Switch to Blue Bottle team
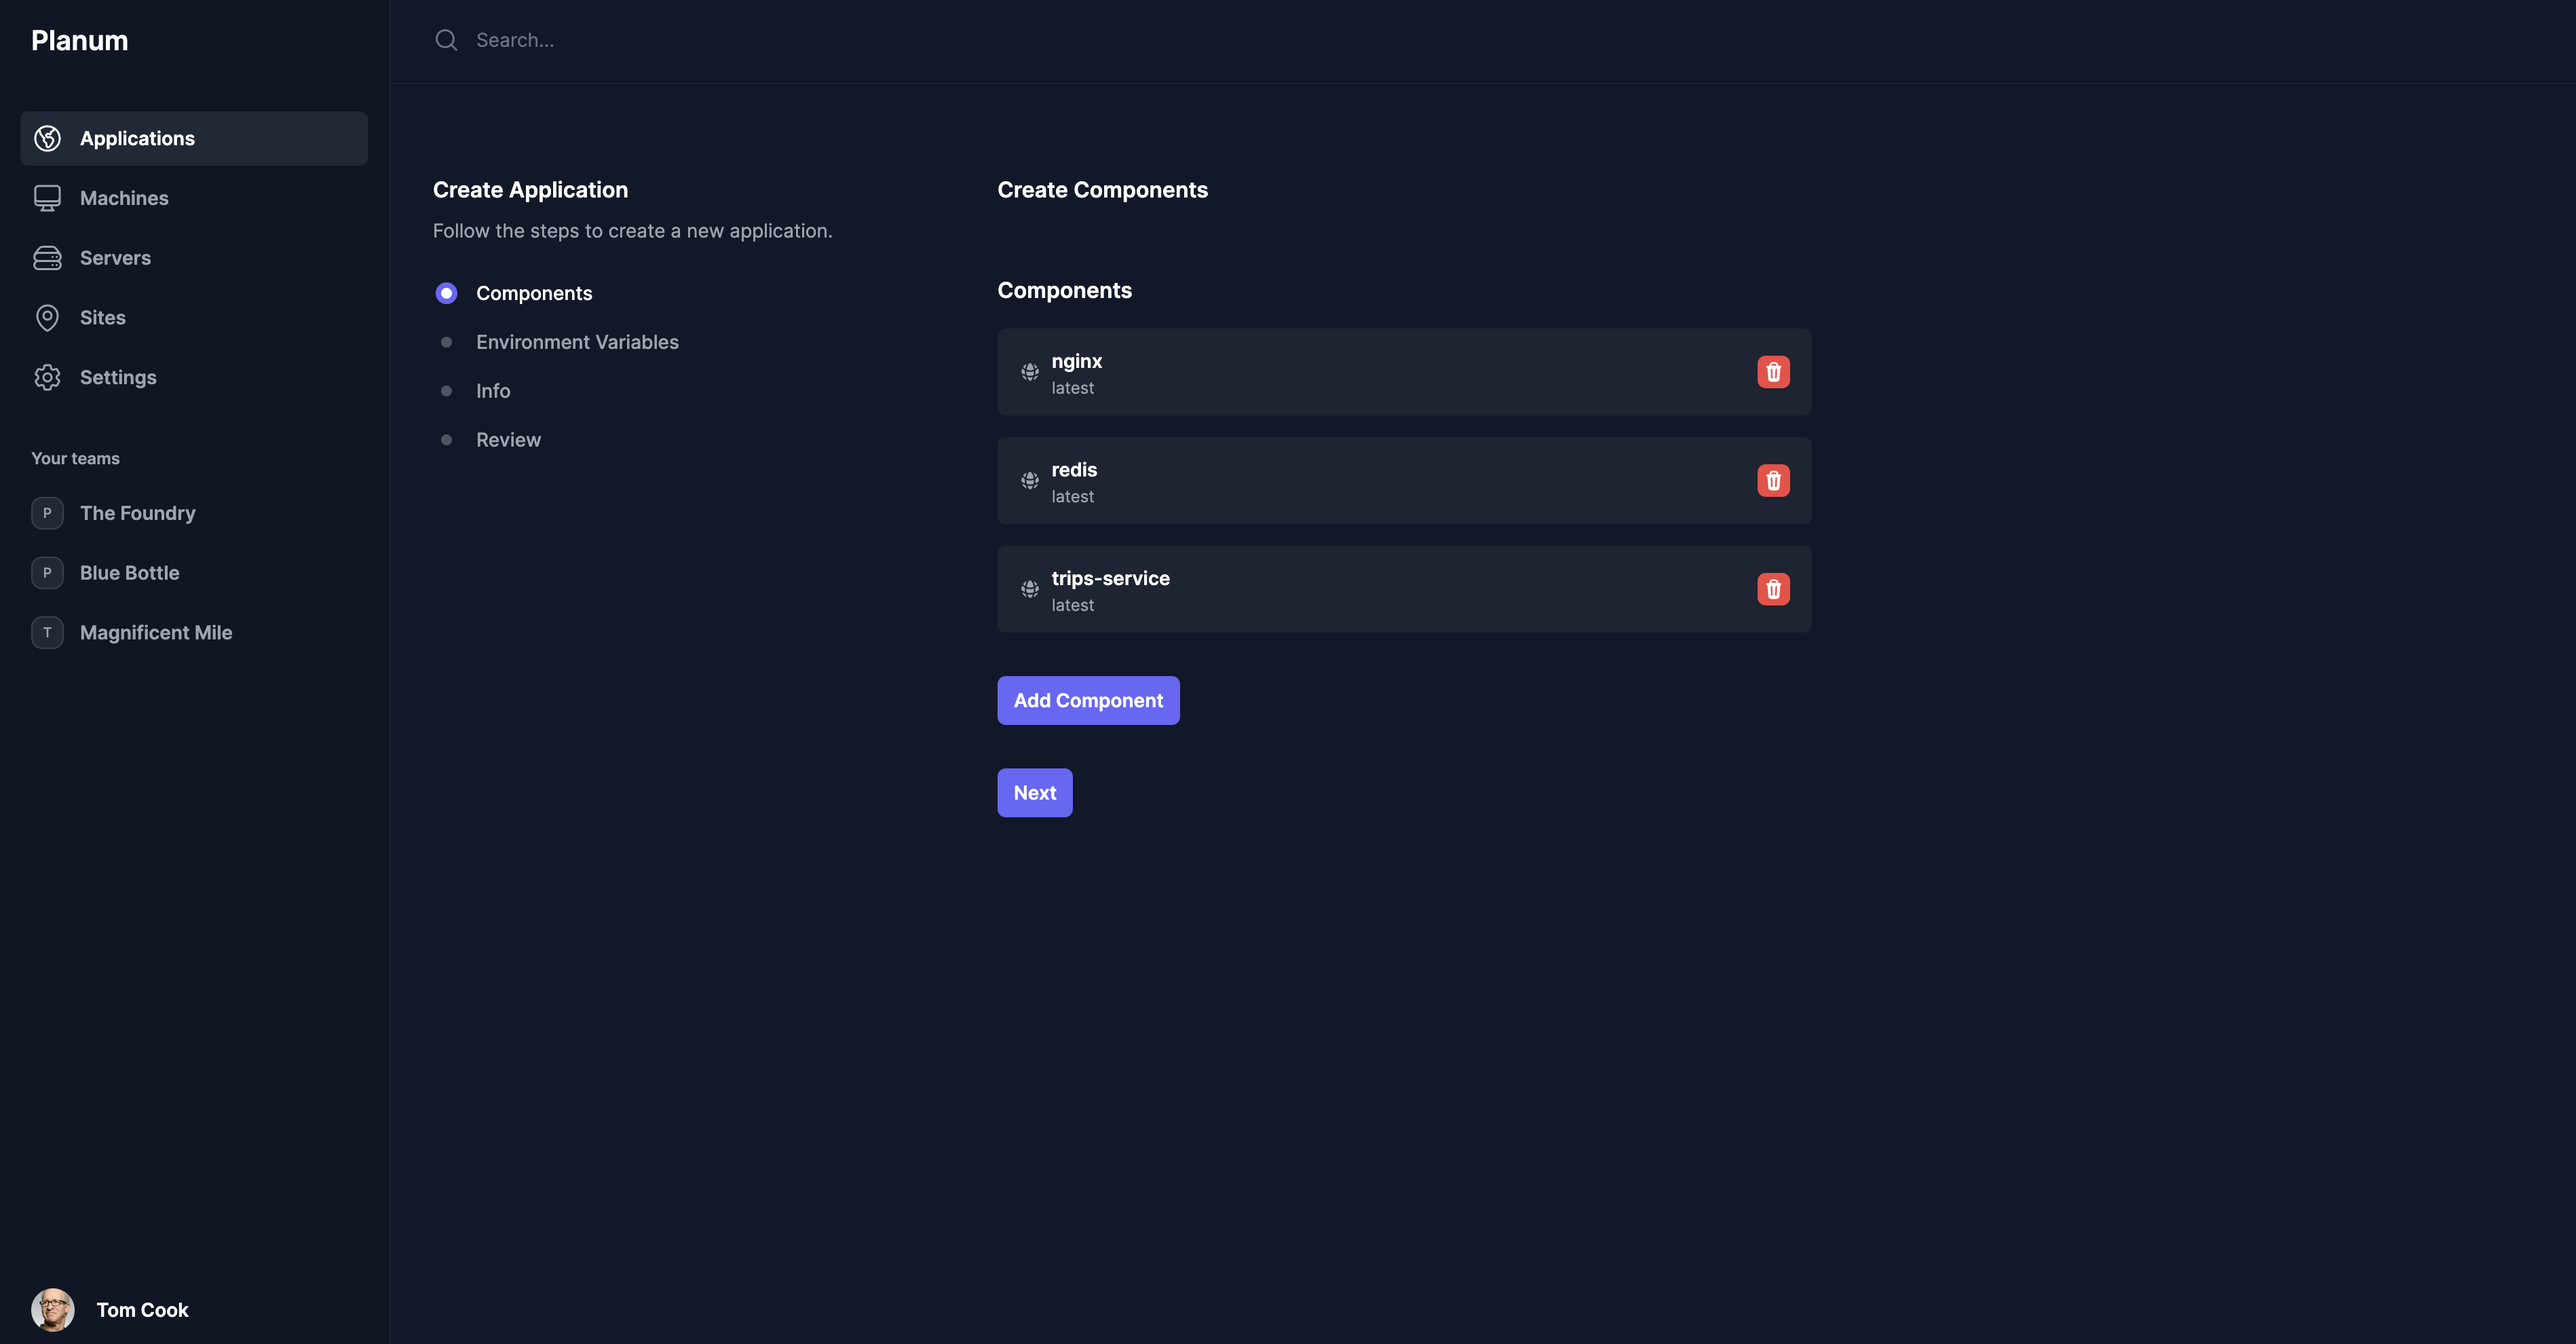The image size is (2576, 1344). (129, 573)
